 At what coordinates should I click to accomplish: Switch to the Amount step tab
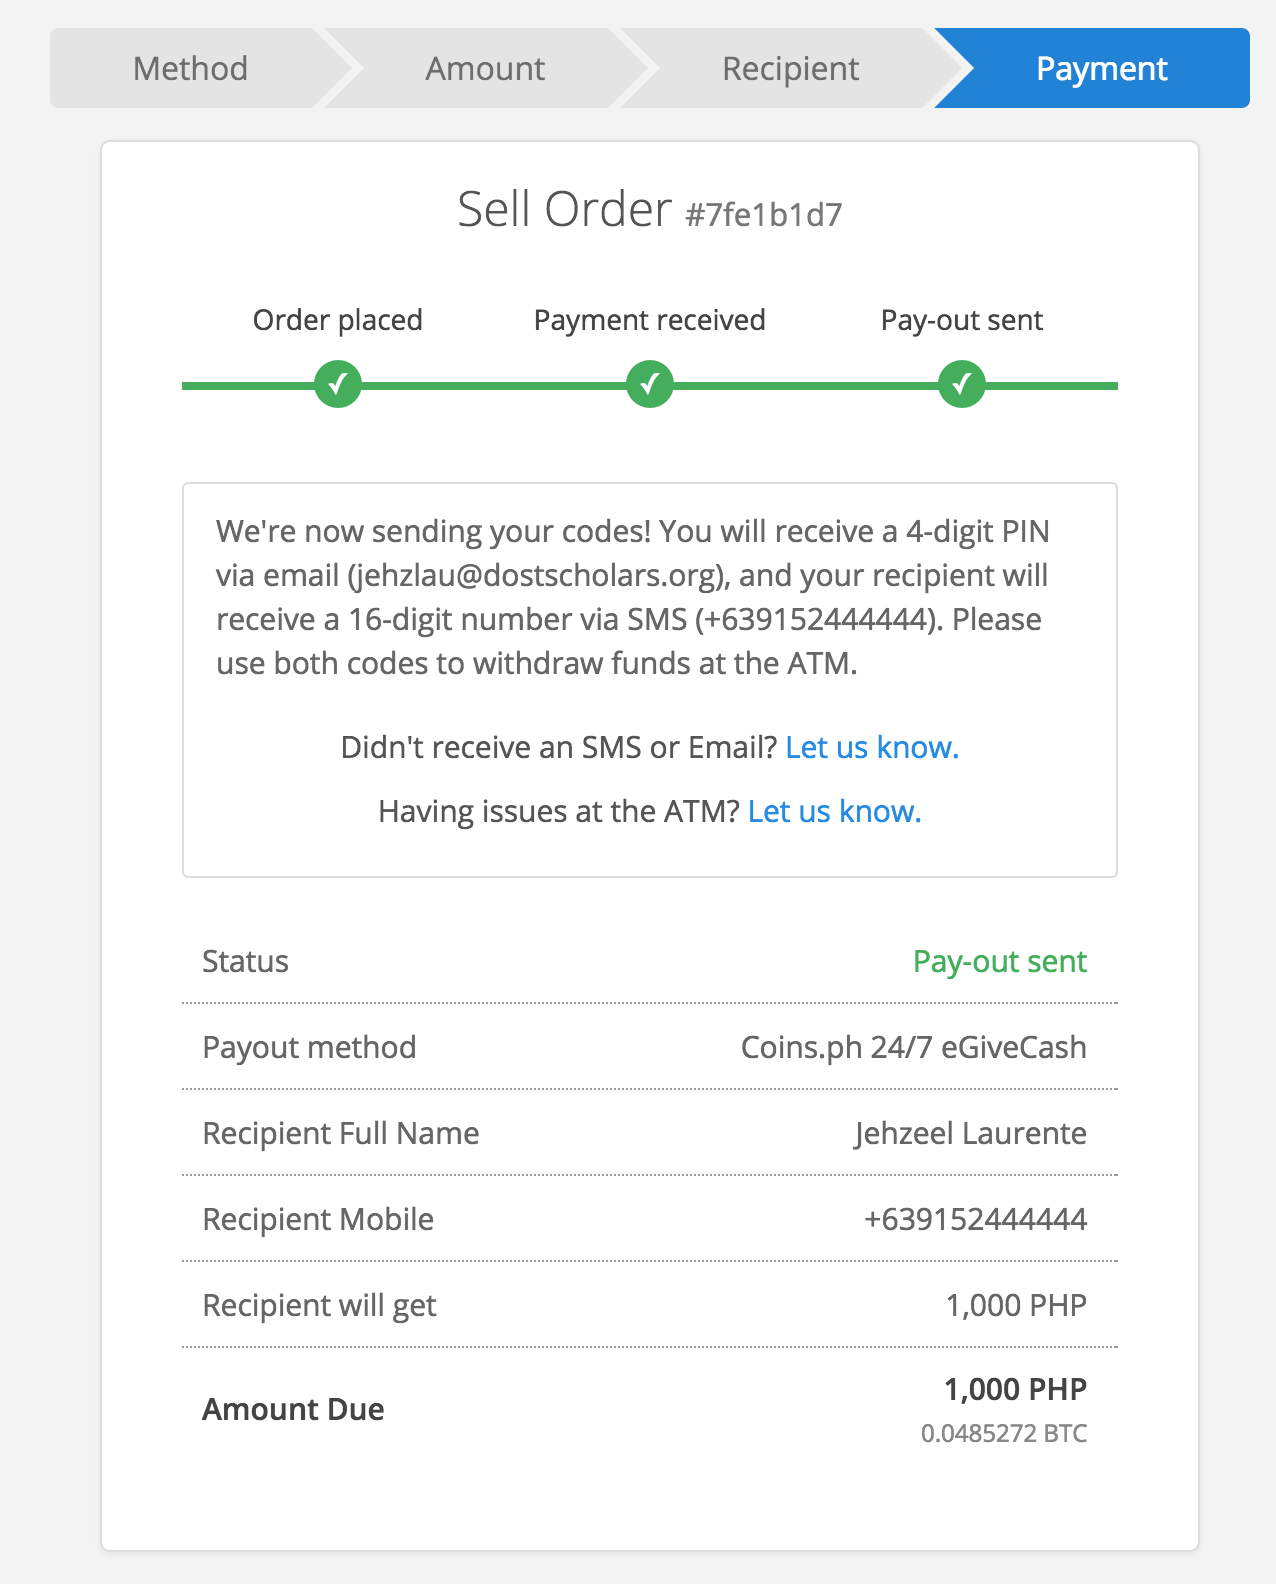click(x=485, y=68)
